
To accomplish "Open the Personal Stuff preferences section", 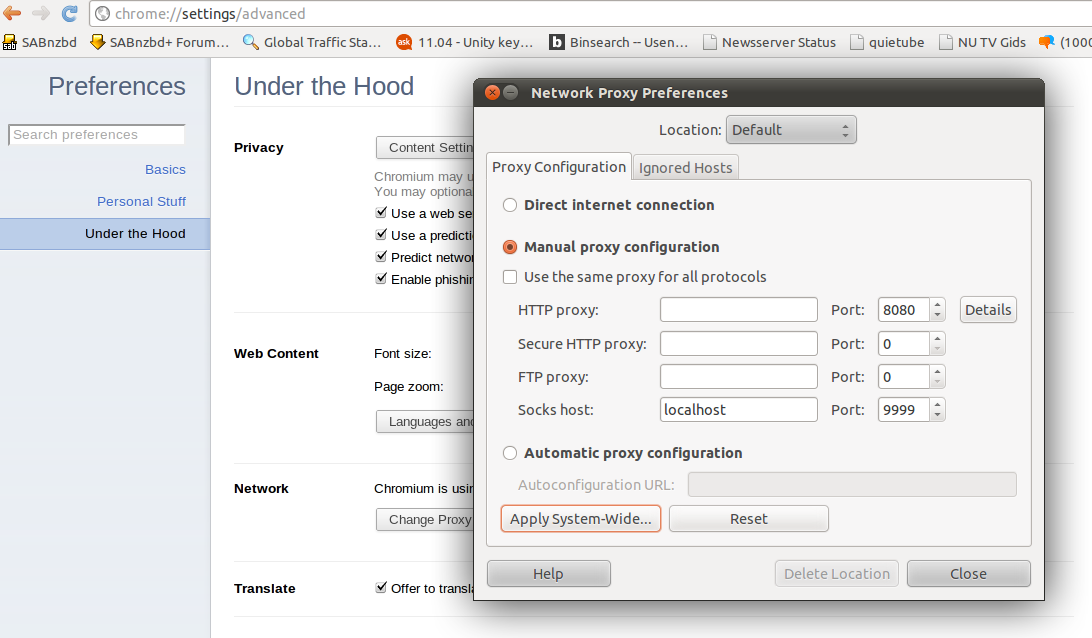I will coord(141,201).
